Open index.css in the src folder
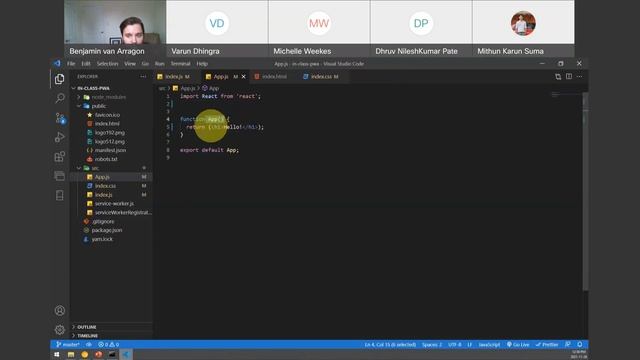The height and width of the screenshot is (360, 640). 105,186
